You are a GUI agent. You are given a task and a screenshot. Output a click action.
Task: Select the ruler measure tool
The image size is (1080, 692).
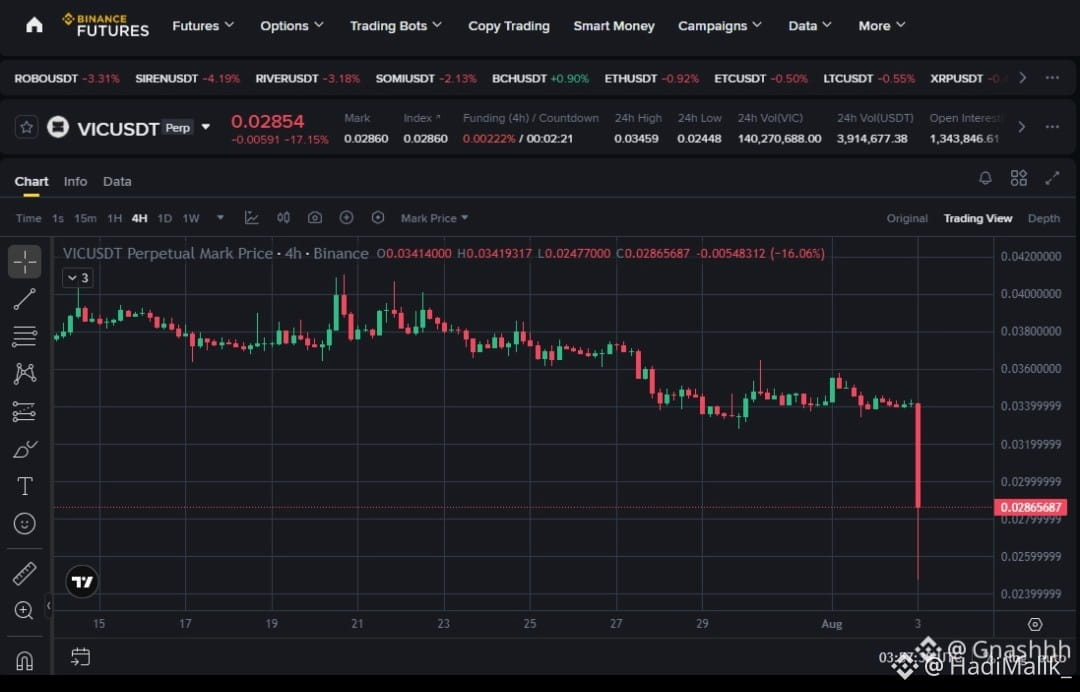pos(25,574)
